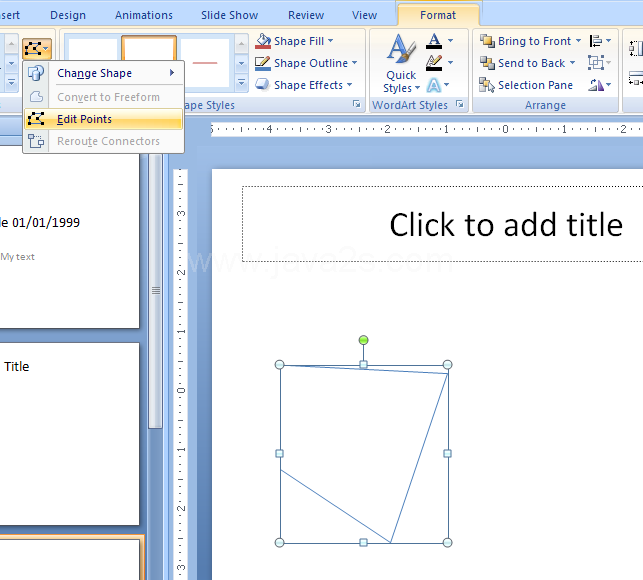Click the Shape Effects icon
Screen dimensions: 643x580
point(263,85)
